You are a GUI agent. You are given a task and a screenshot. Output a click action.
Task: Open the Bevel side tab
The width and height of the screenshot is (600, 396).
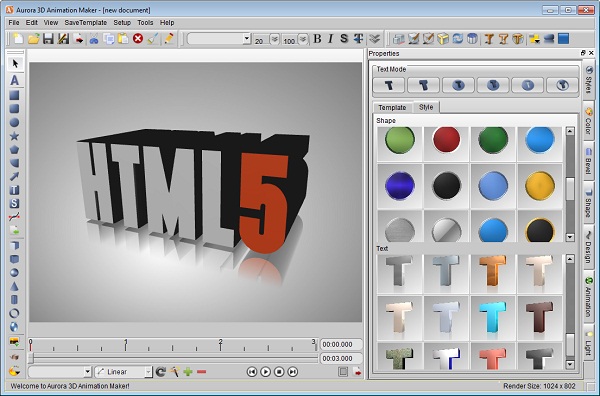tap(588, 161)
